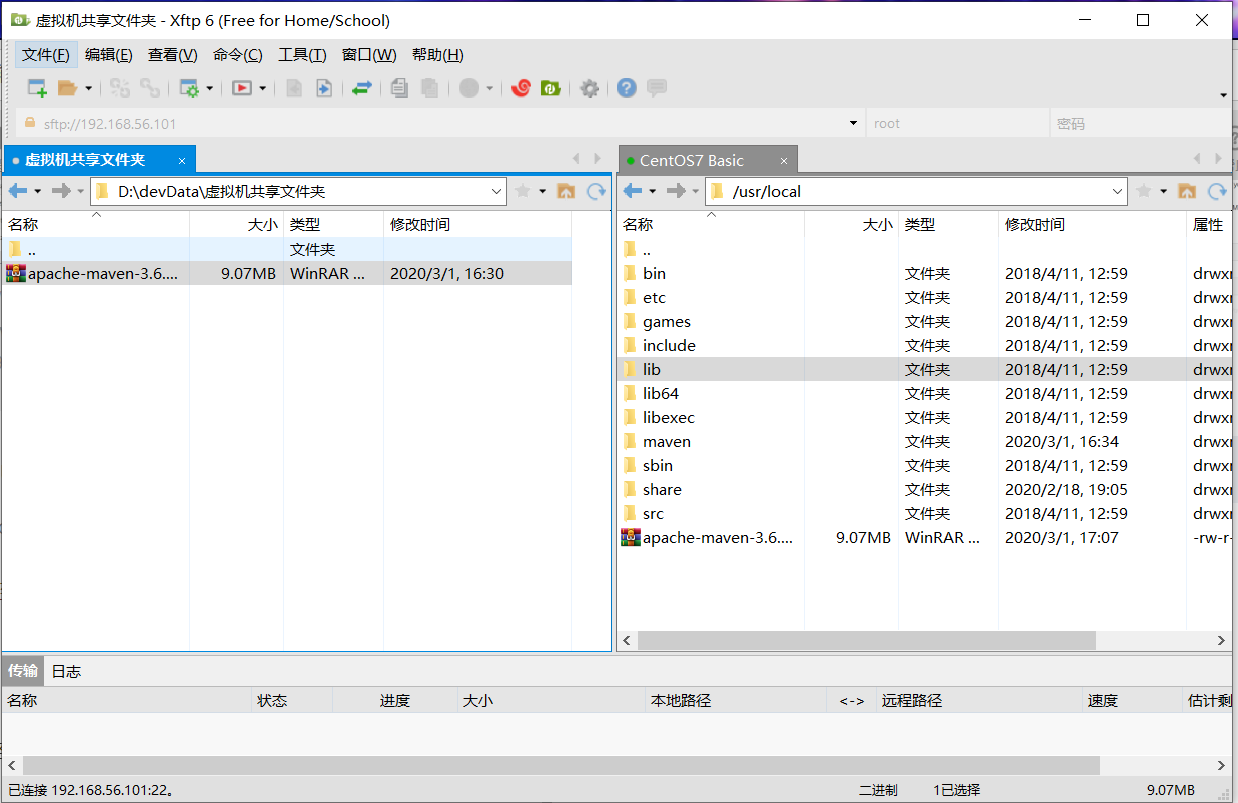Expand the dropdown beside the globe icon

point(490,88)
